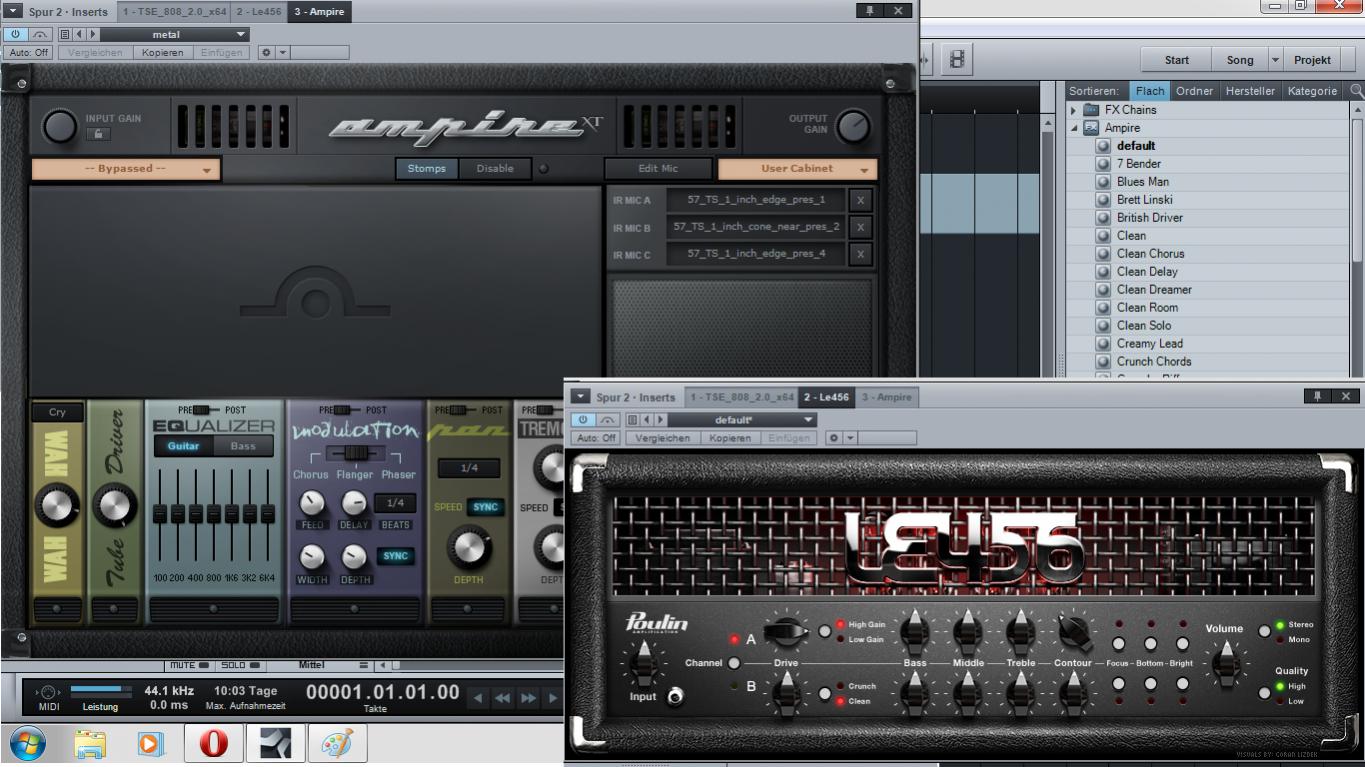Viewport: 1365px width, 767px height.
Task: Click Modulation WIDTH knob
Action: pos(312,557)
